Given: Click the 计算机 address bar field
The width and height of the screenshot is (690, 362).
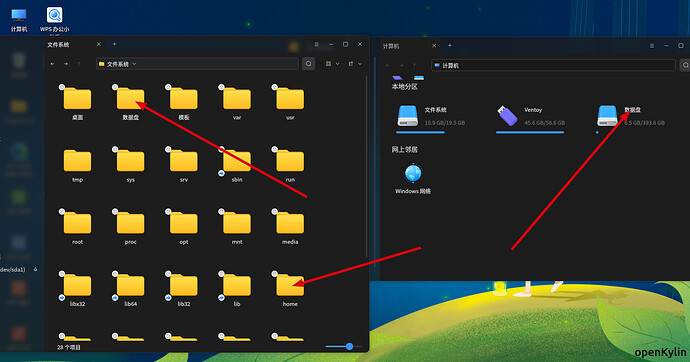Looking at the screenshot, I should (553, 65).
